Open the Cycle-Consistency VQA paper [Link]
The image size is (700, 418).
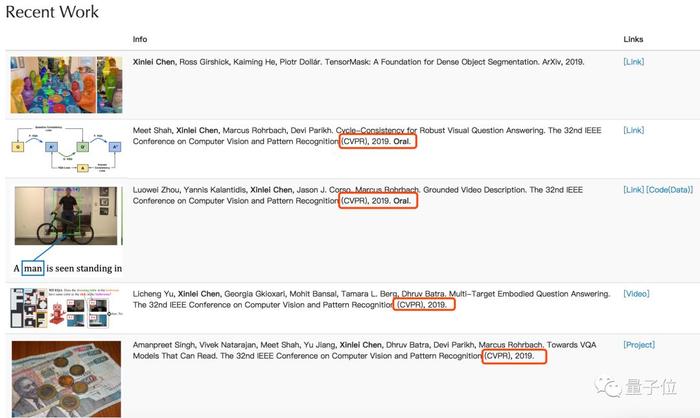633,130
